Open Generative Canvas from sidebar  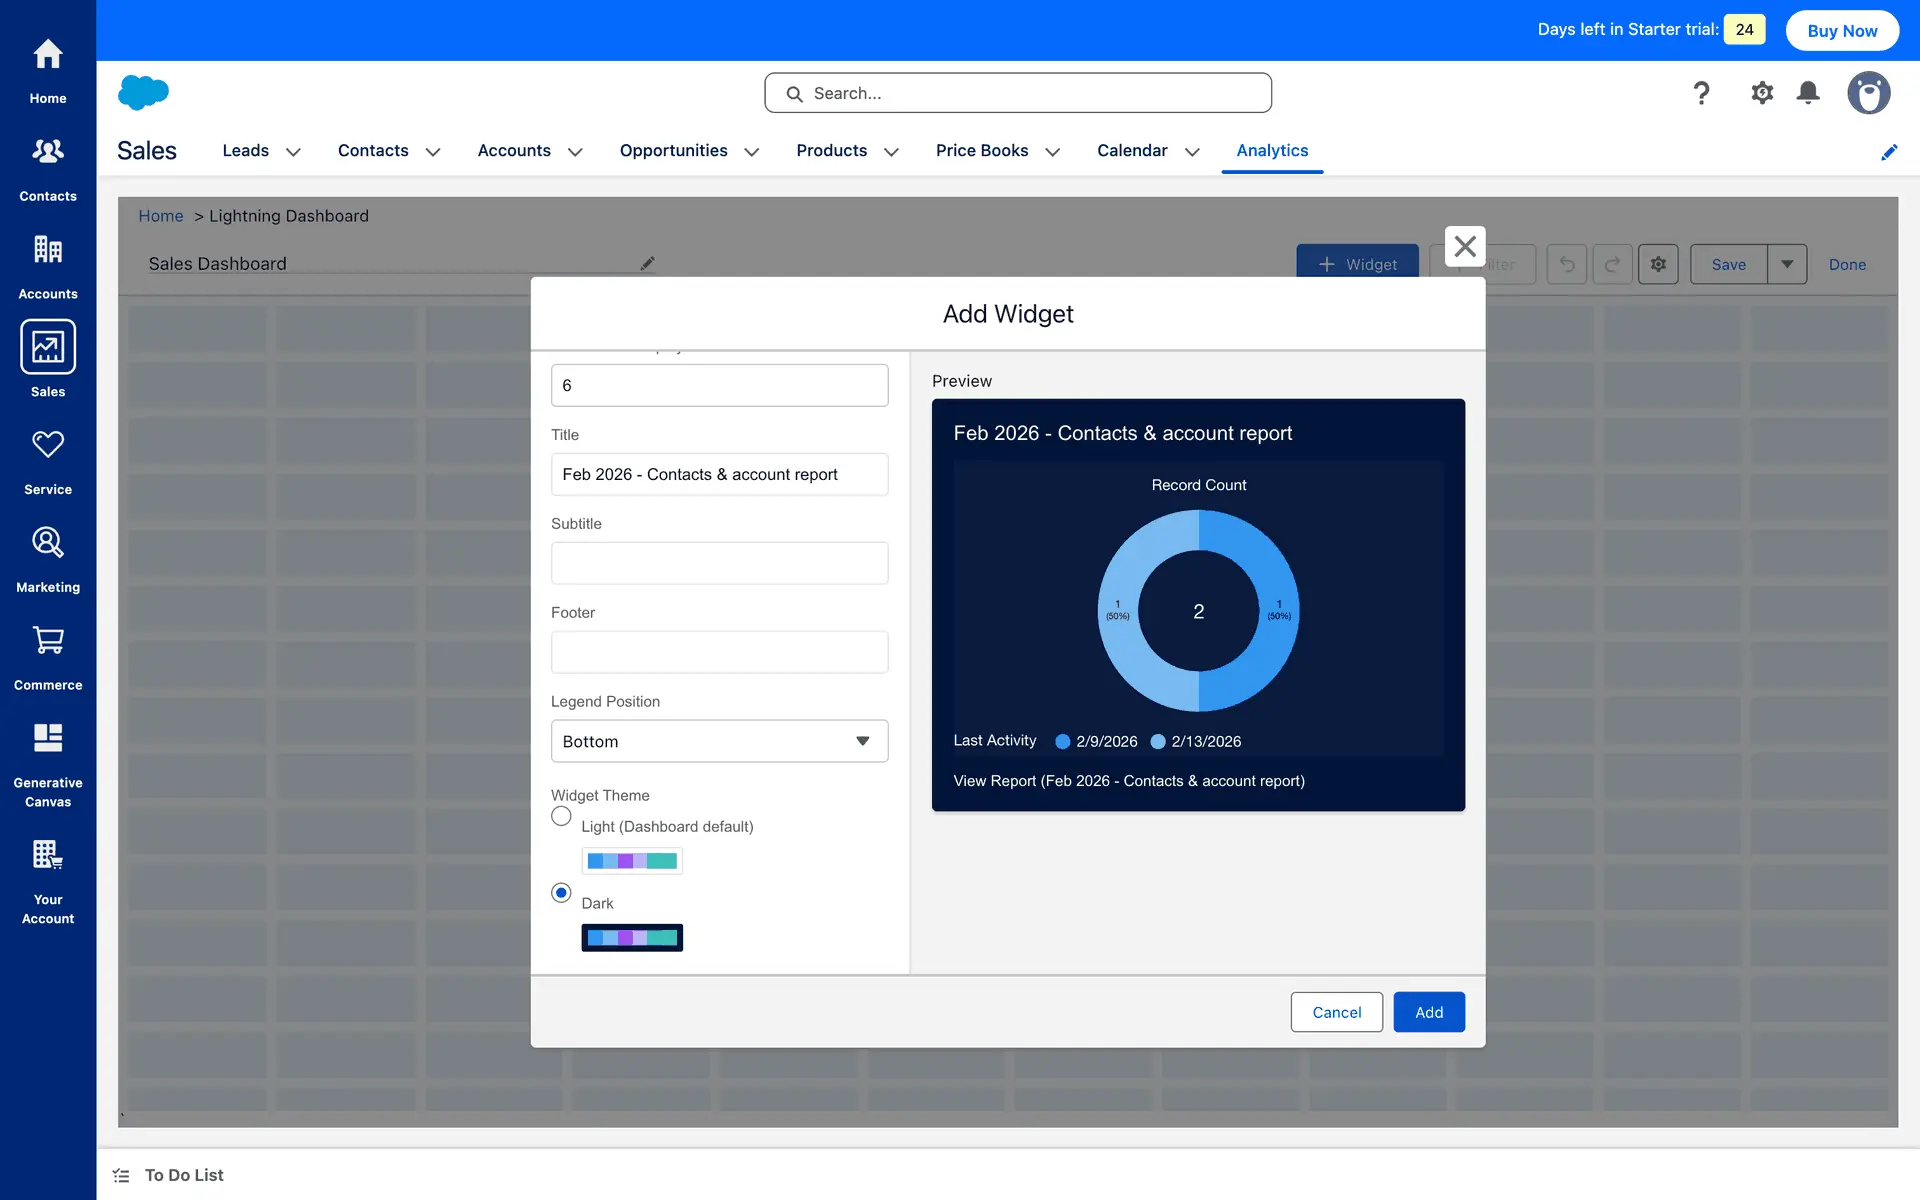(x=47, y=738)
